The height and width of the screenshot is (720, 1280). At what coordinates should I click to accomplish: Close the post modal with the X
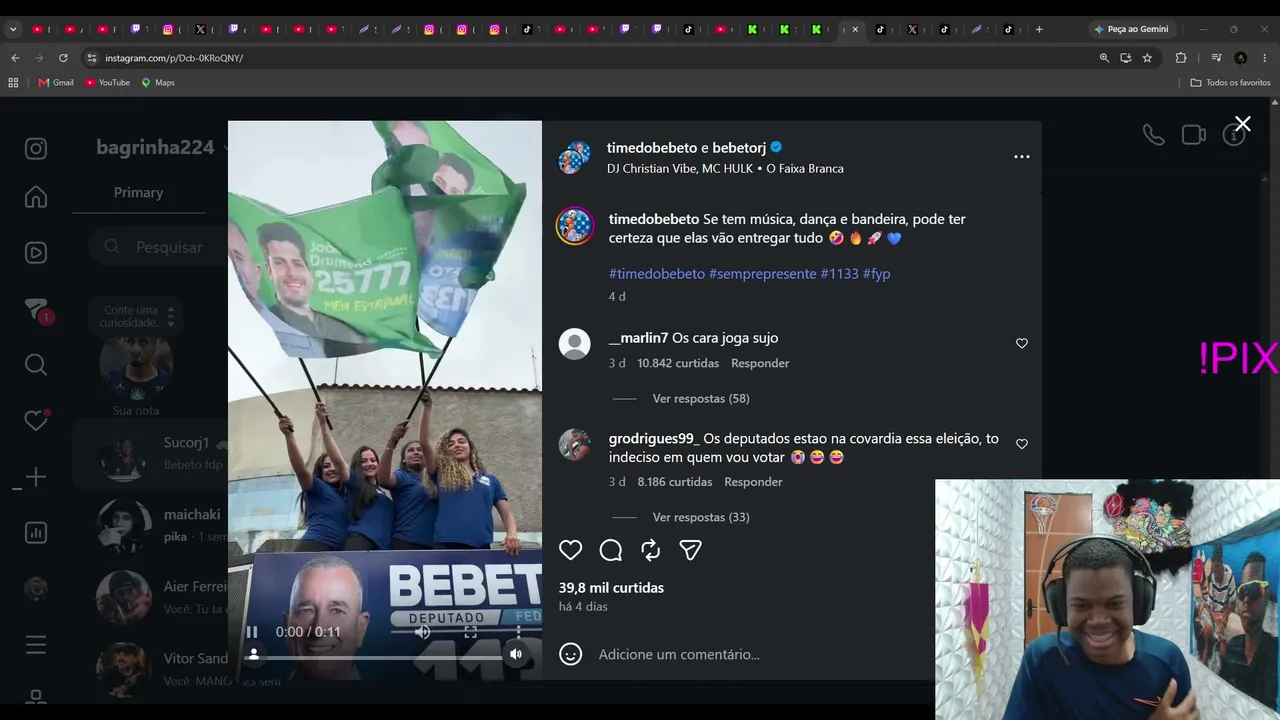pyautogui.click(x=1242, y=124)
